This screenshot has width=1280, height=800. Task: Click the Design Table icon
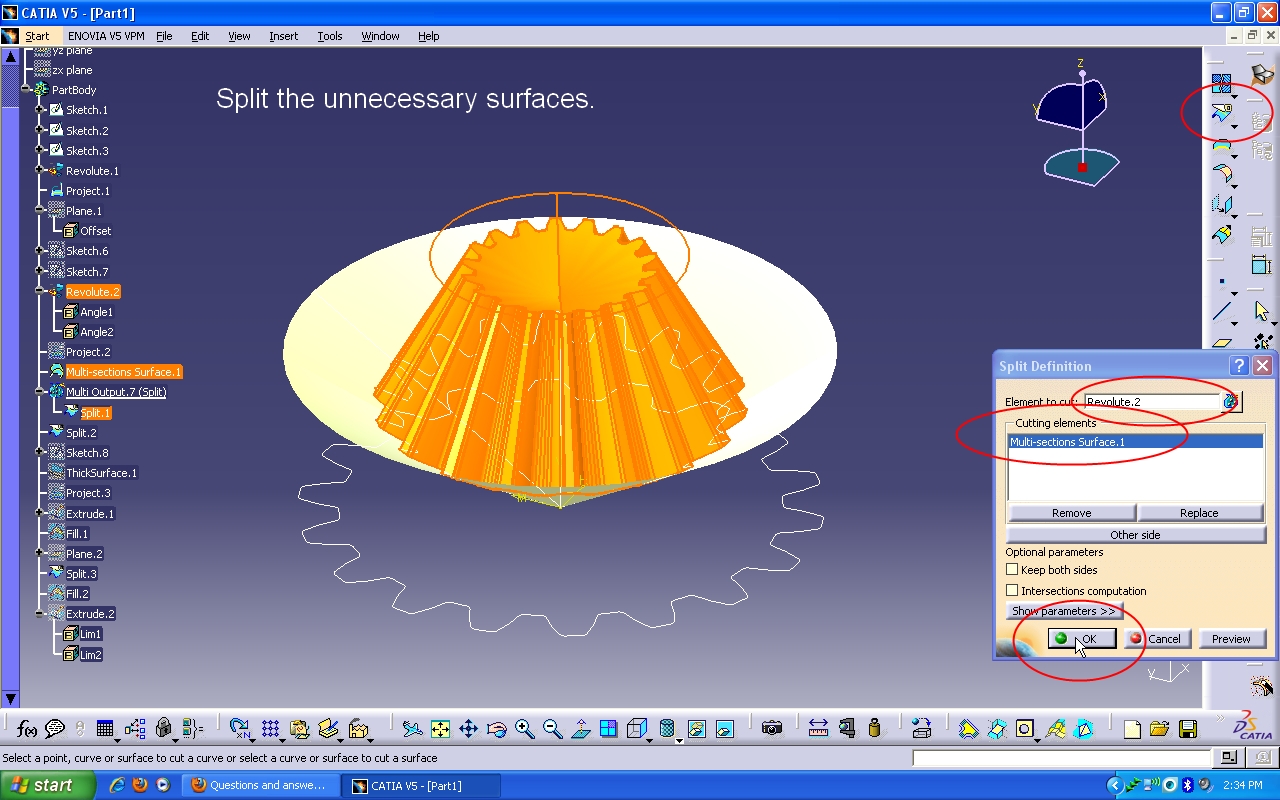click(105, 729)
